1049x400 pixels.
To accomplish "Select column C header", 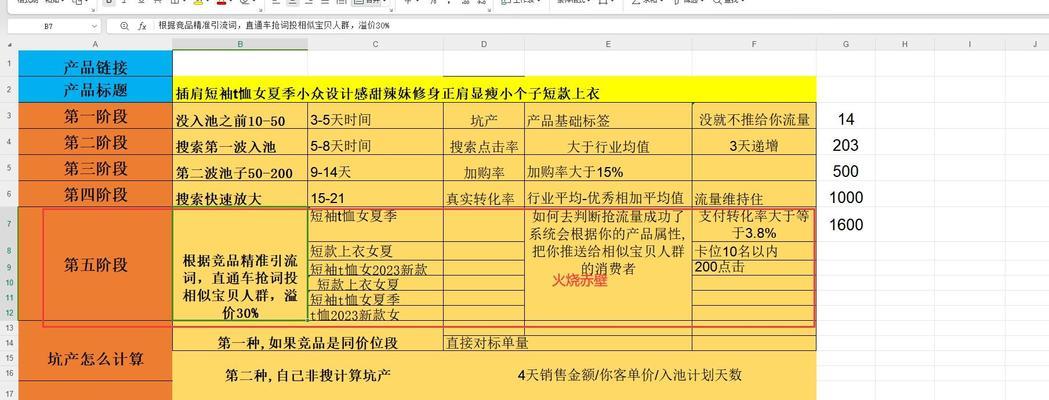I will coord(375,44).
